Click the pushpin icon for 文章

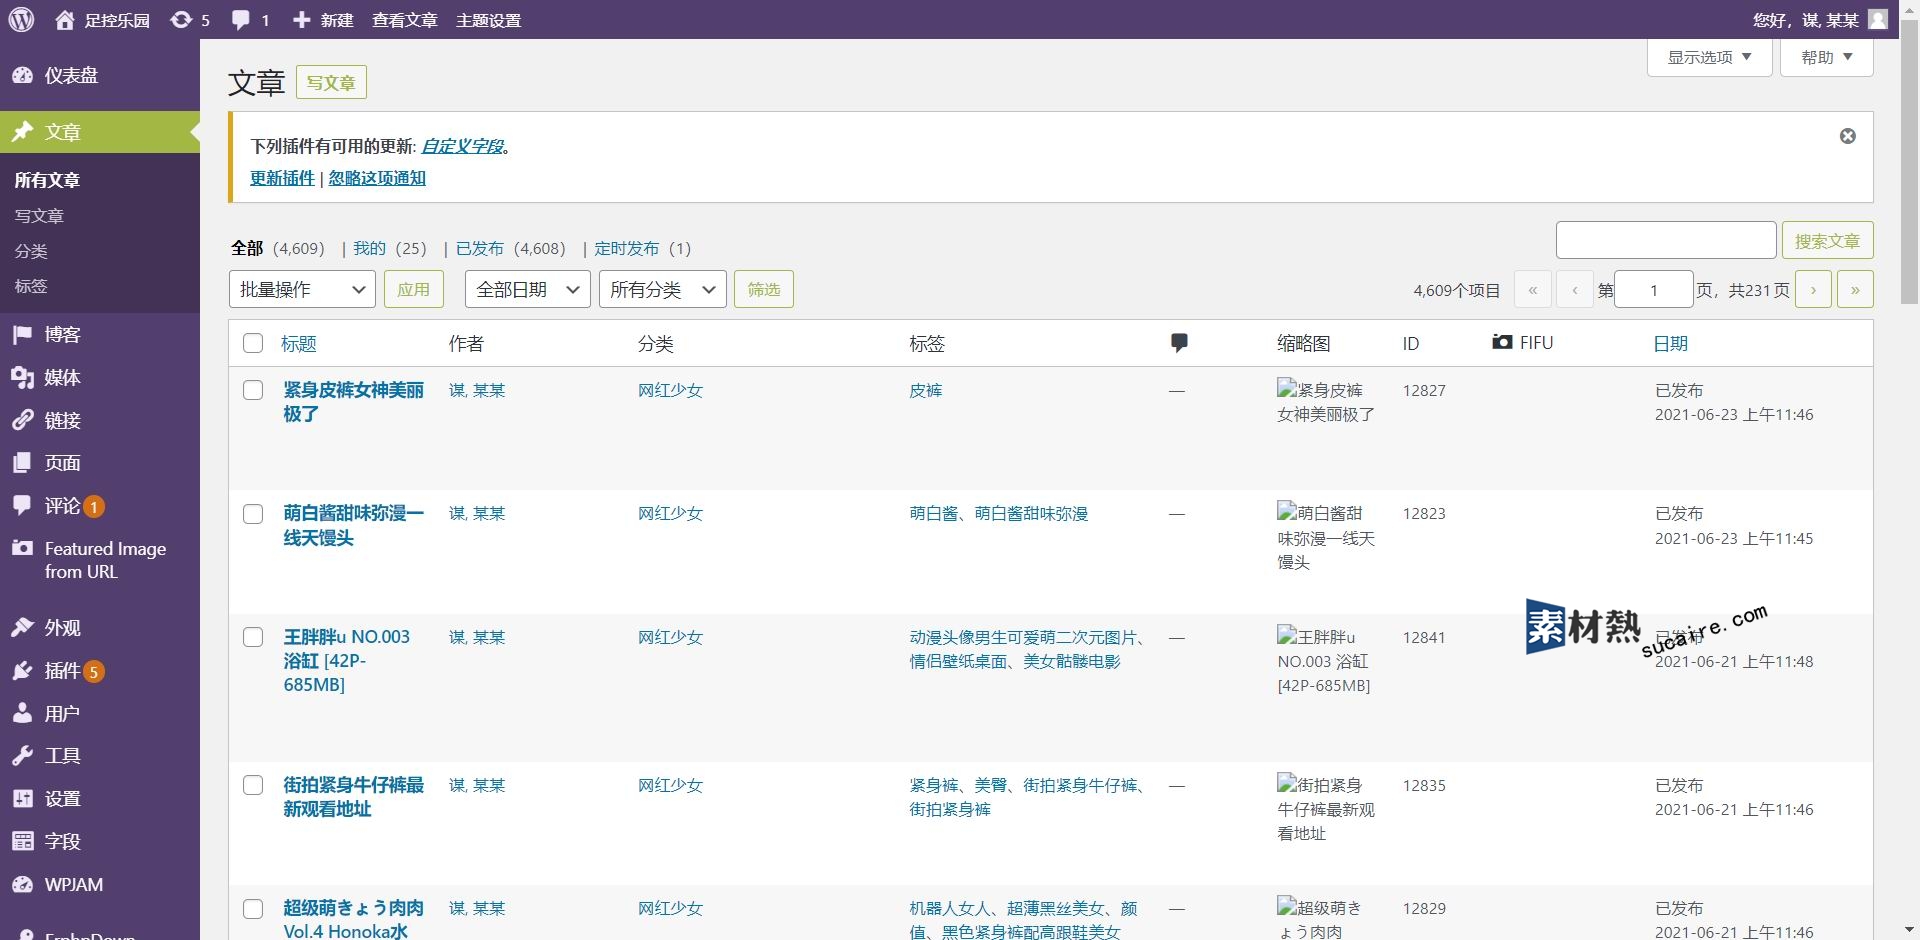click(23, 132)
